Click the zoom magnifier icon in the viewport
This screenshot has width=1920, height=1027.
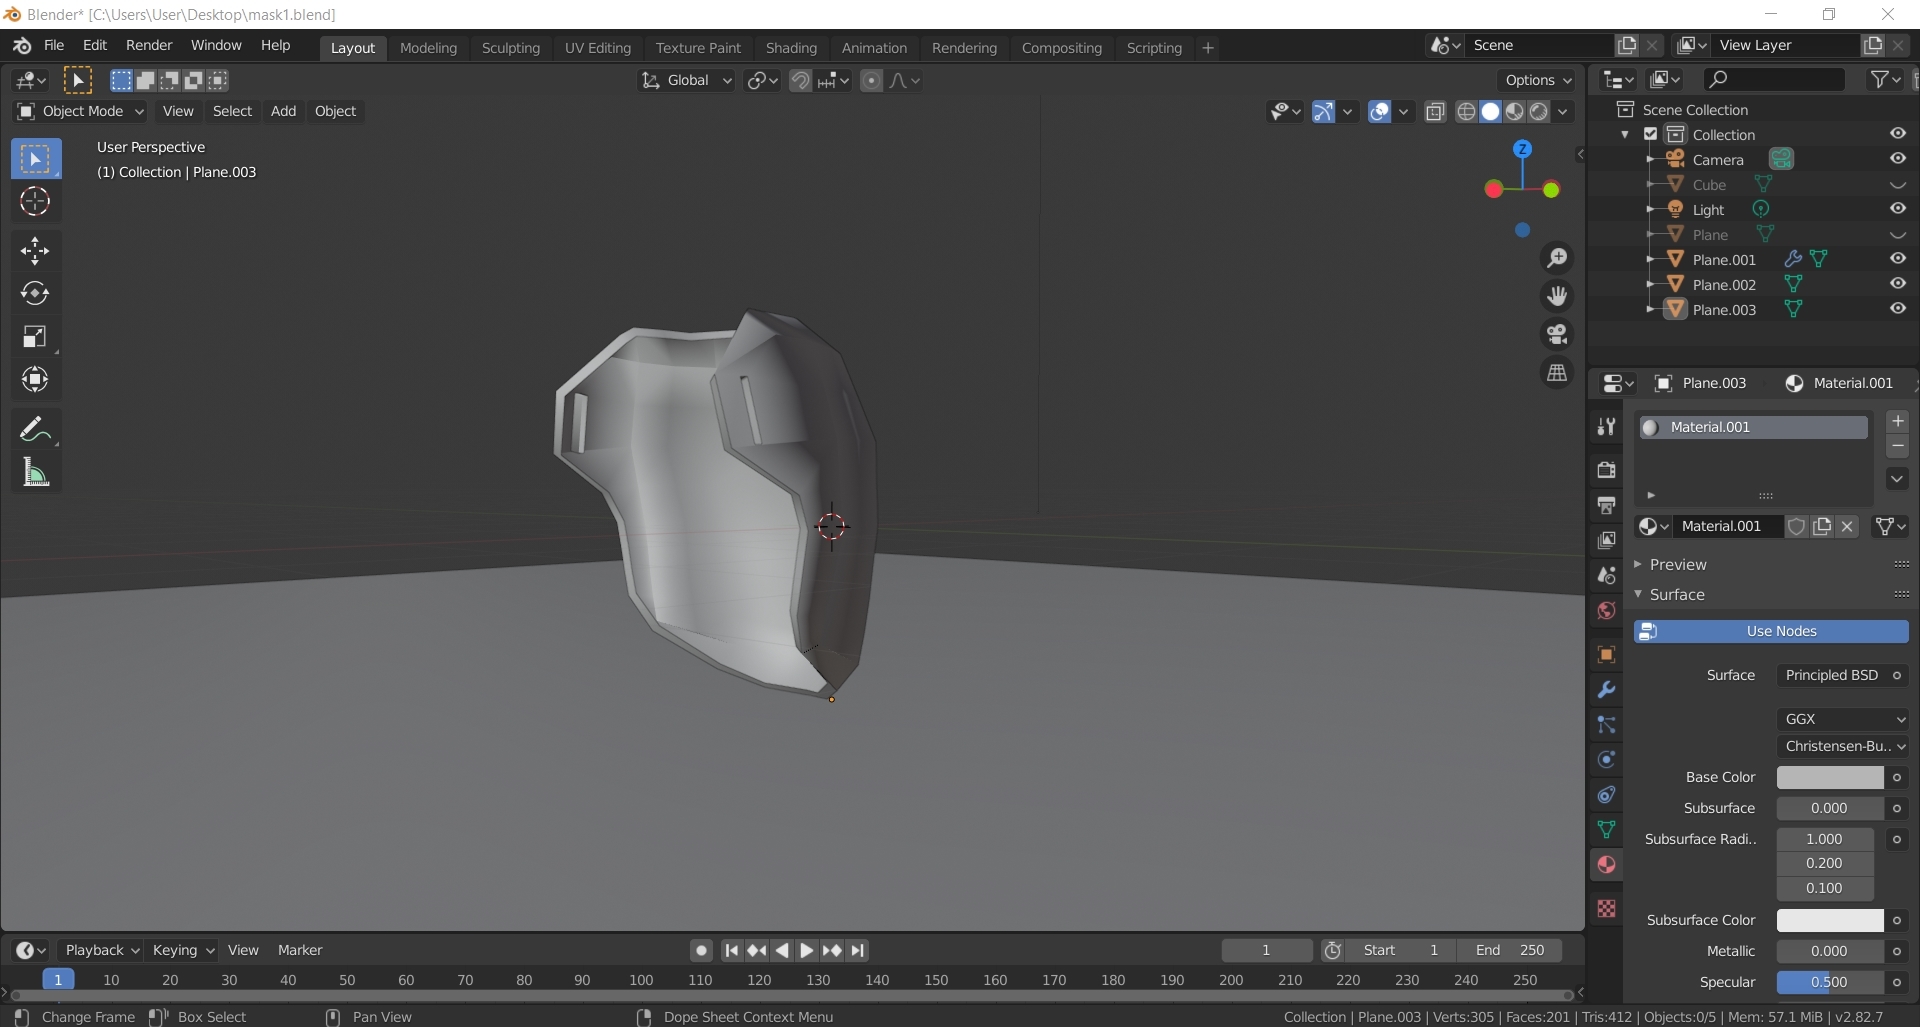pyautogui.click(x=1557, y=258)
